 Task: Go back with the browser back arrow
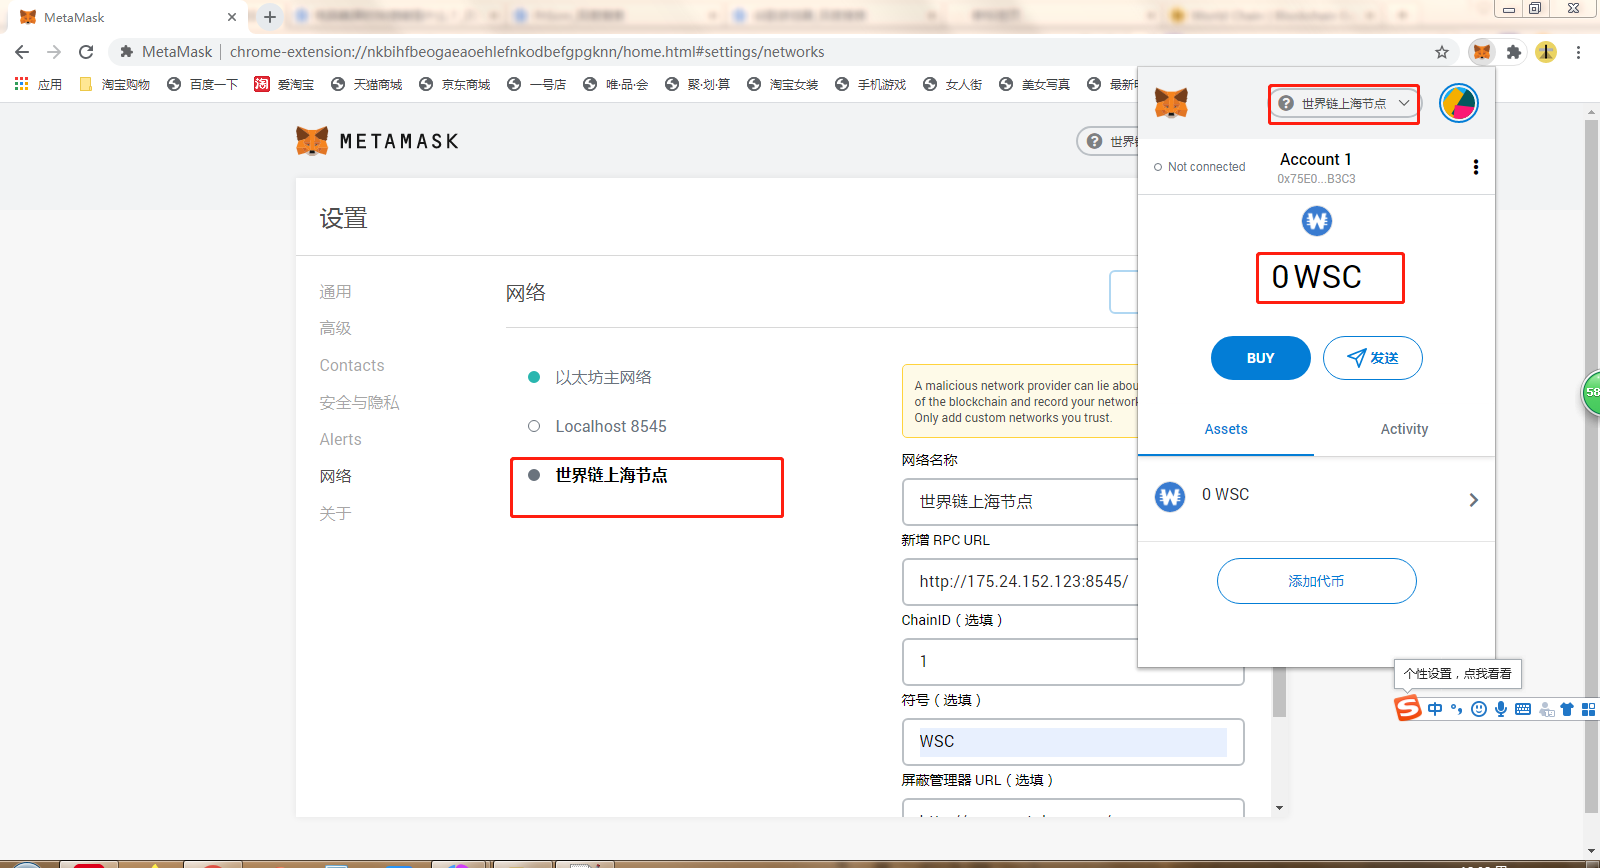pyautogui.click(x=22, y=52)
